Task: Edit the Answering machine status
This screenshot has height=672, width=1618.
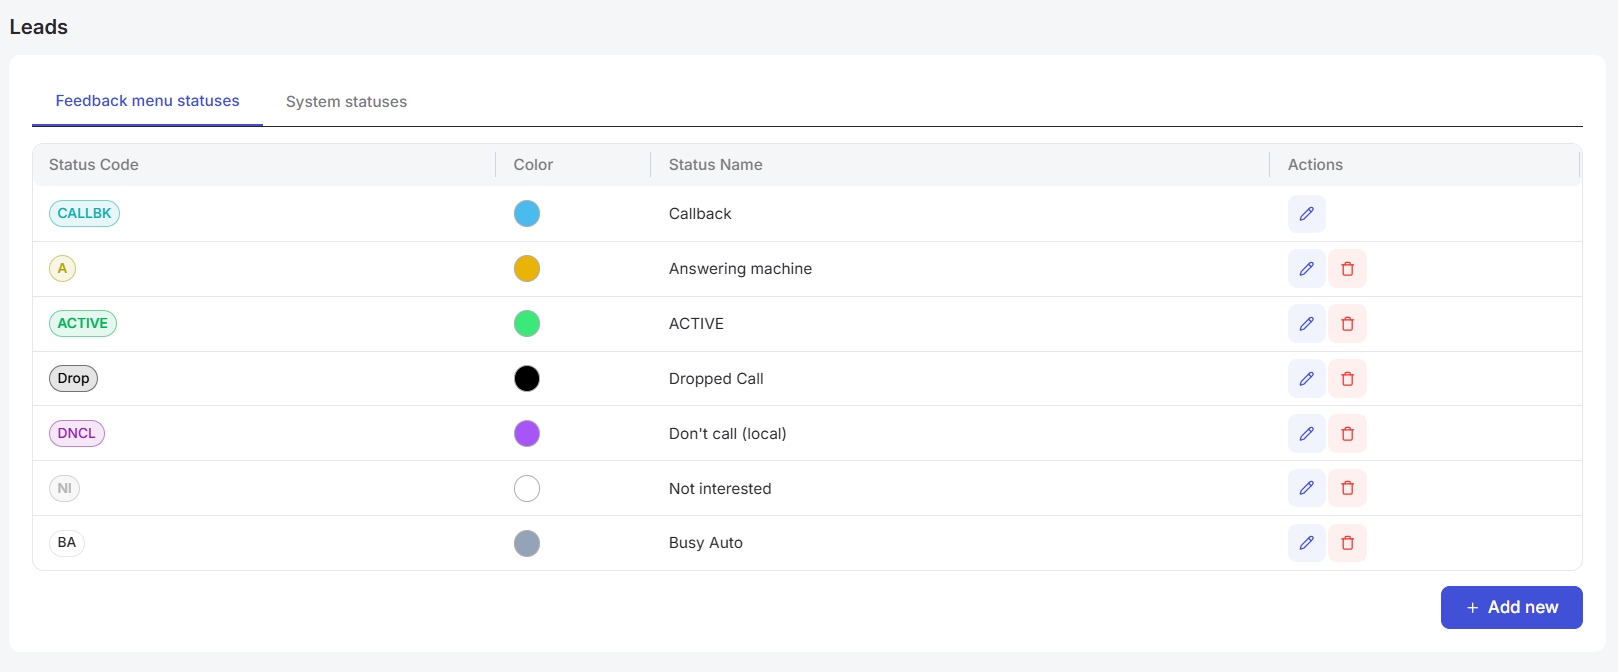Action: tap(1306, 269)
